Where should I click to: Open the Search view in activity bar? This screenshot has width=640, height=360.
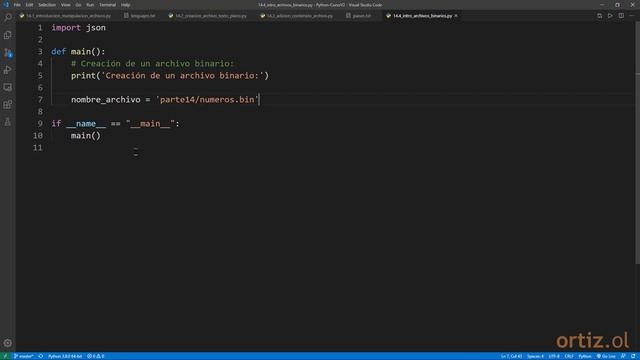[8, 18]
